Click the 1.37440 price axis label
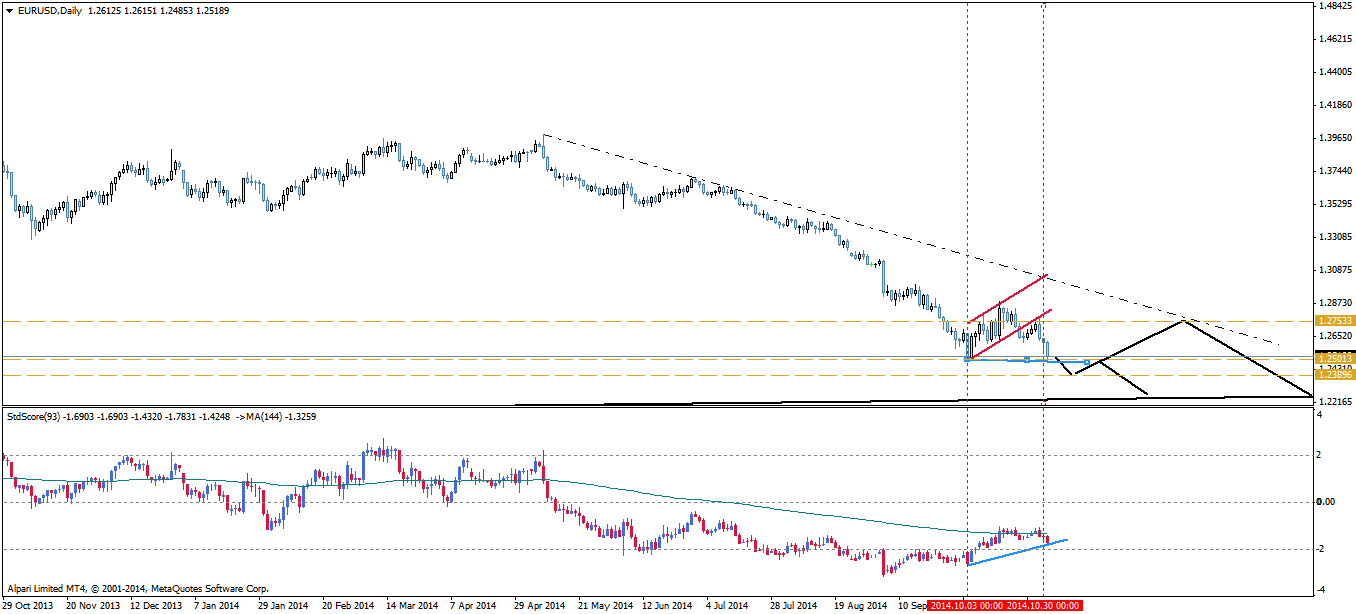Screen dimensions: 1356x614 [1335, 171]
